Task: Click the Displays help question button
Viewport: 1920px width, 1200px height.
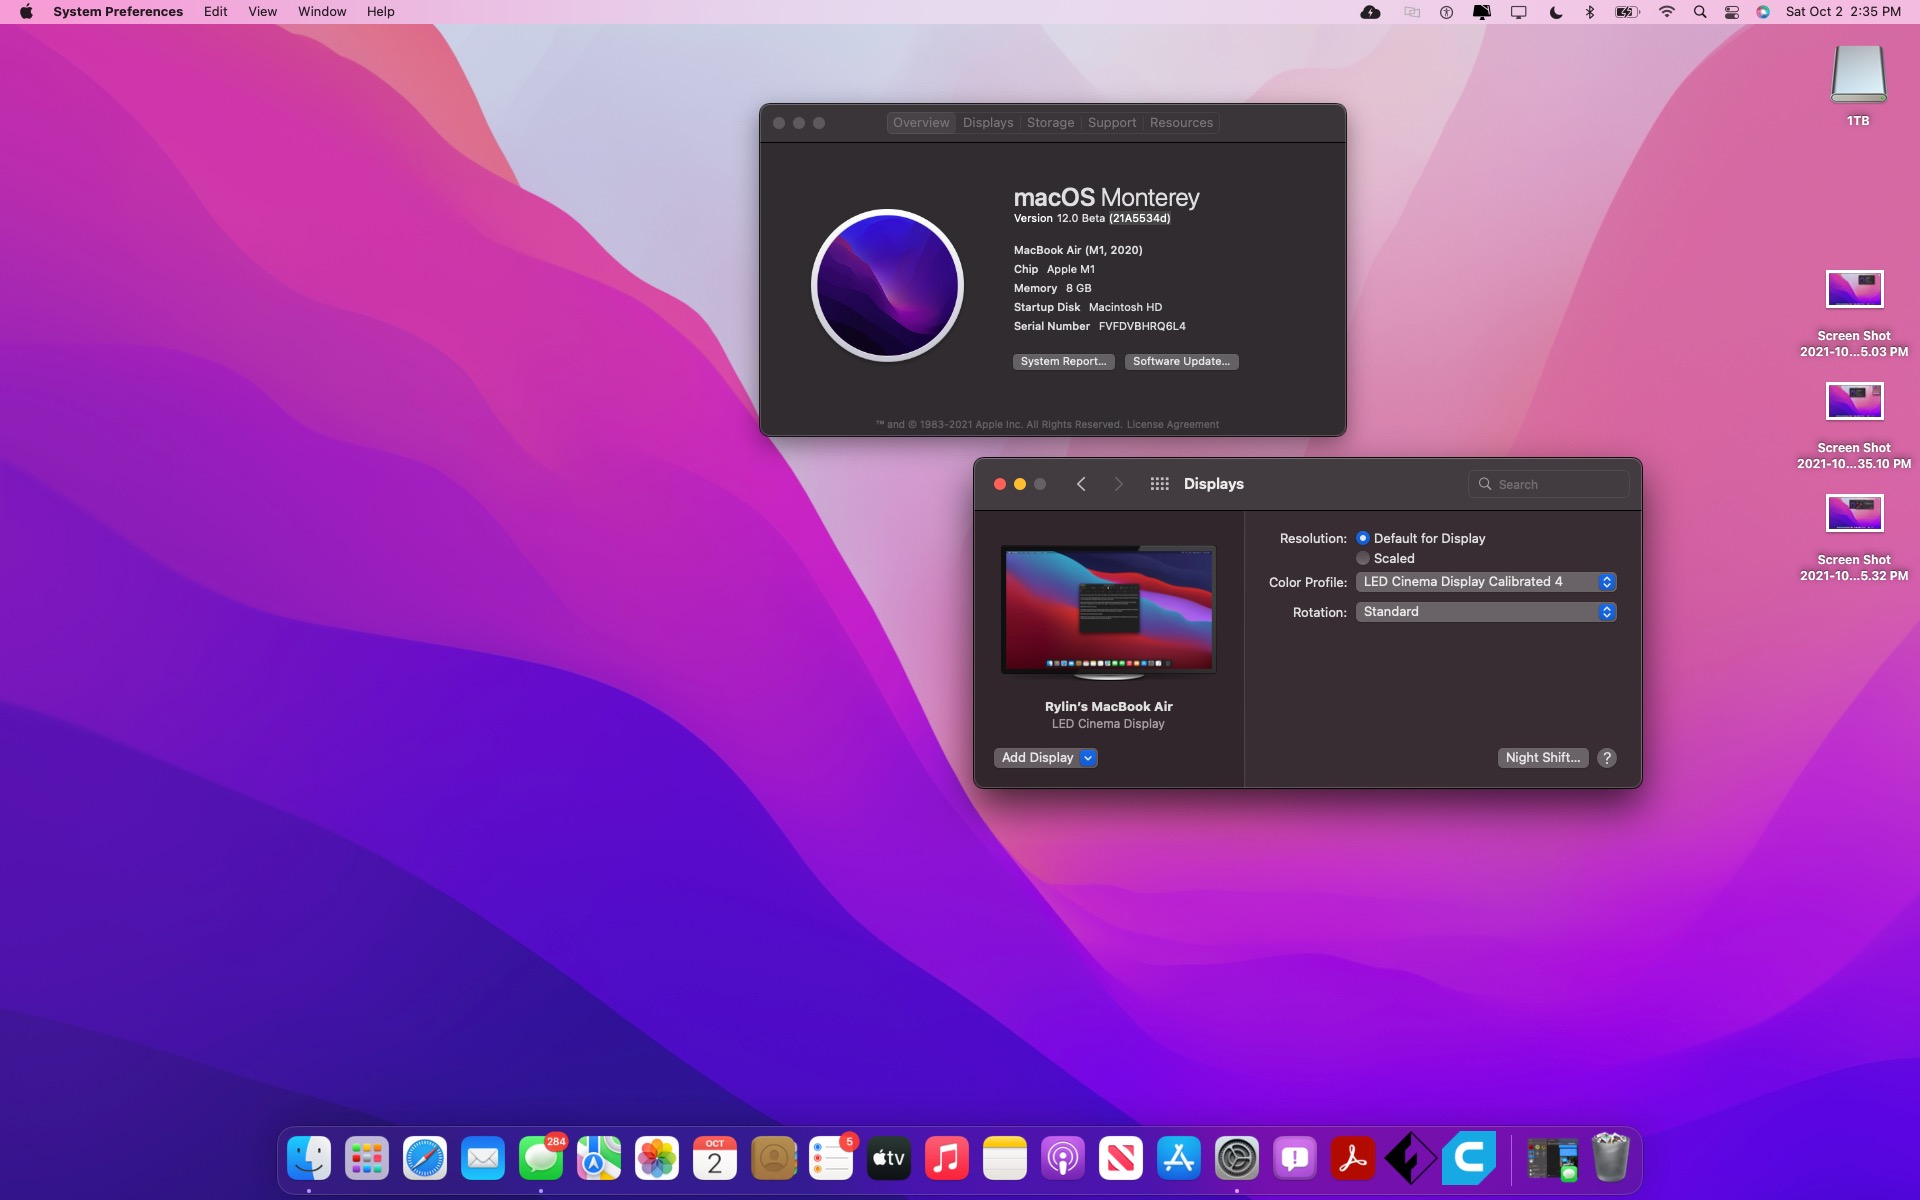Action: 1607,758
